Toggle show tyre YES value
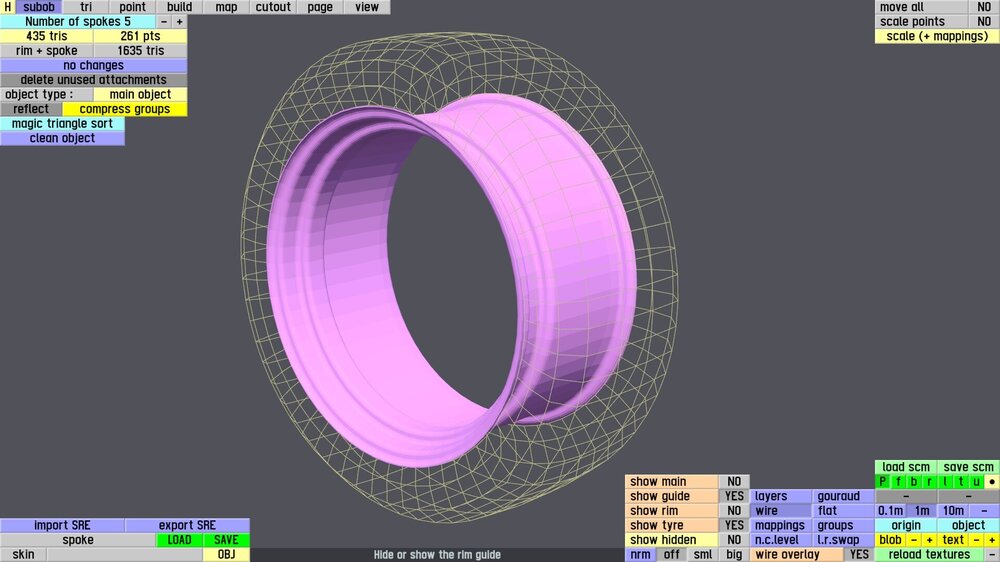Screen dimensions: 1000x562 tap(734, 525)
